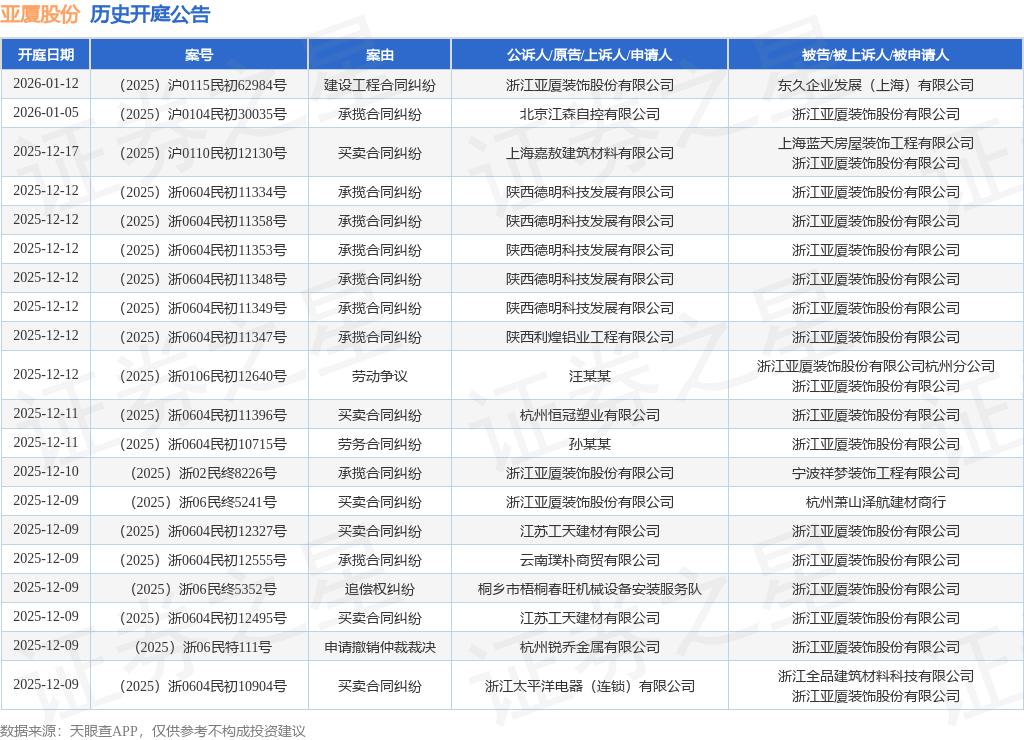Click plaintiff 北京江森自控有限公司
The height and width of the screenshot is (740, 1024).
point(590,114)
